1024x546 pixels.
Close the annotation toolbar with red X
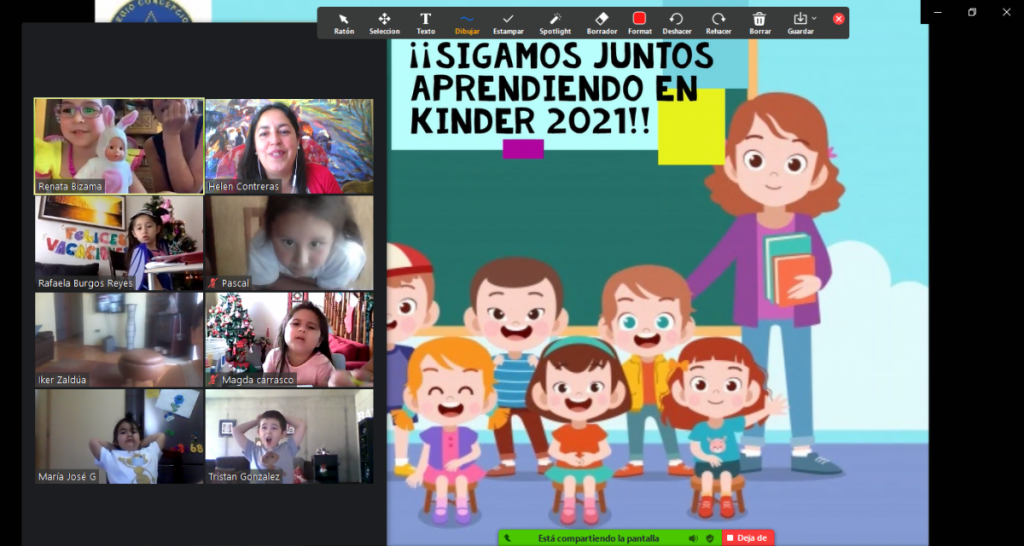pyautogui.click(x=838, y=19)
